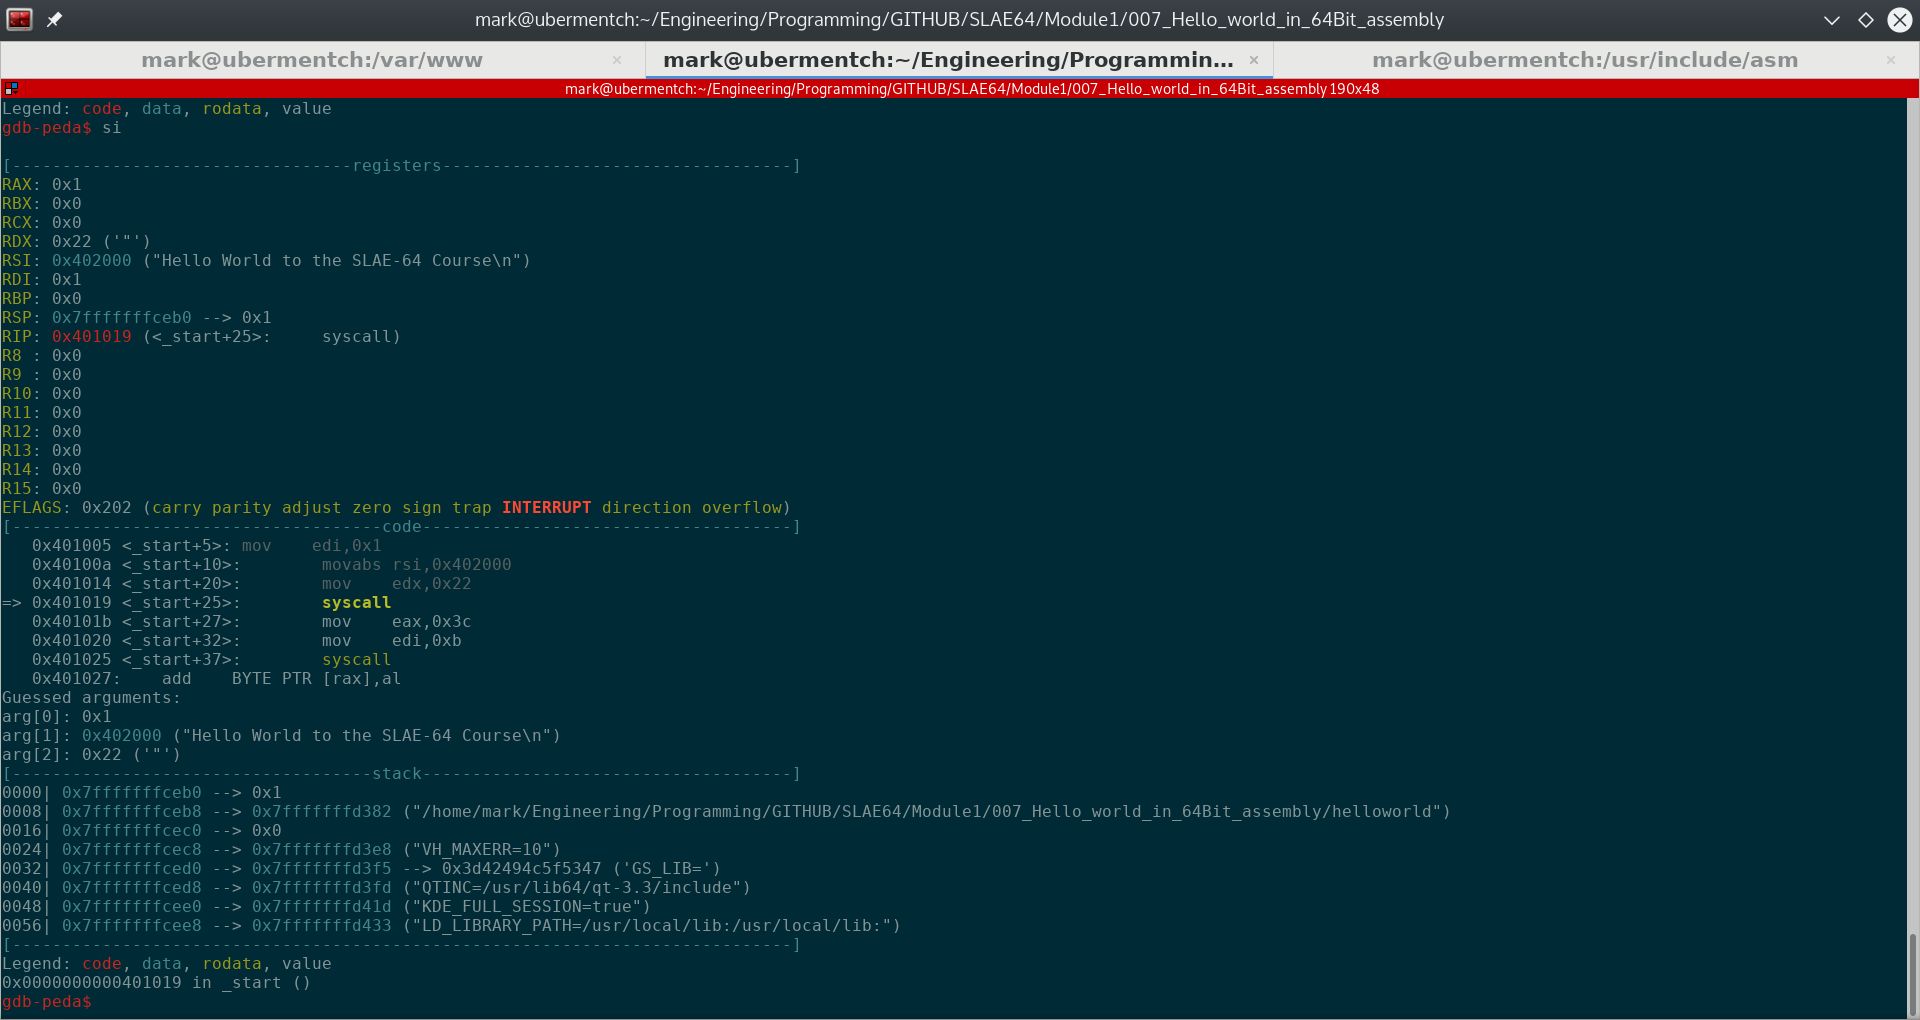Click the 'code' section header
Viewport: 1920px width, 1020px height.
tap(402, 527)
